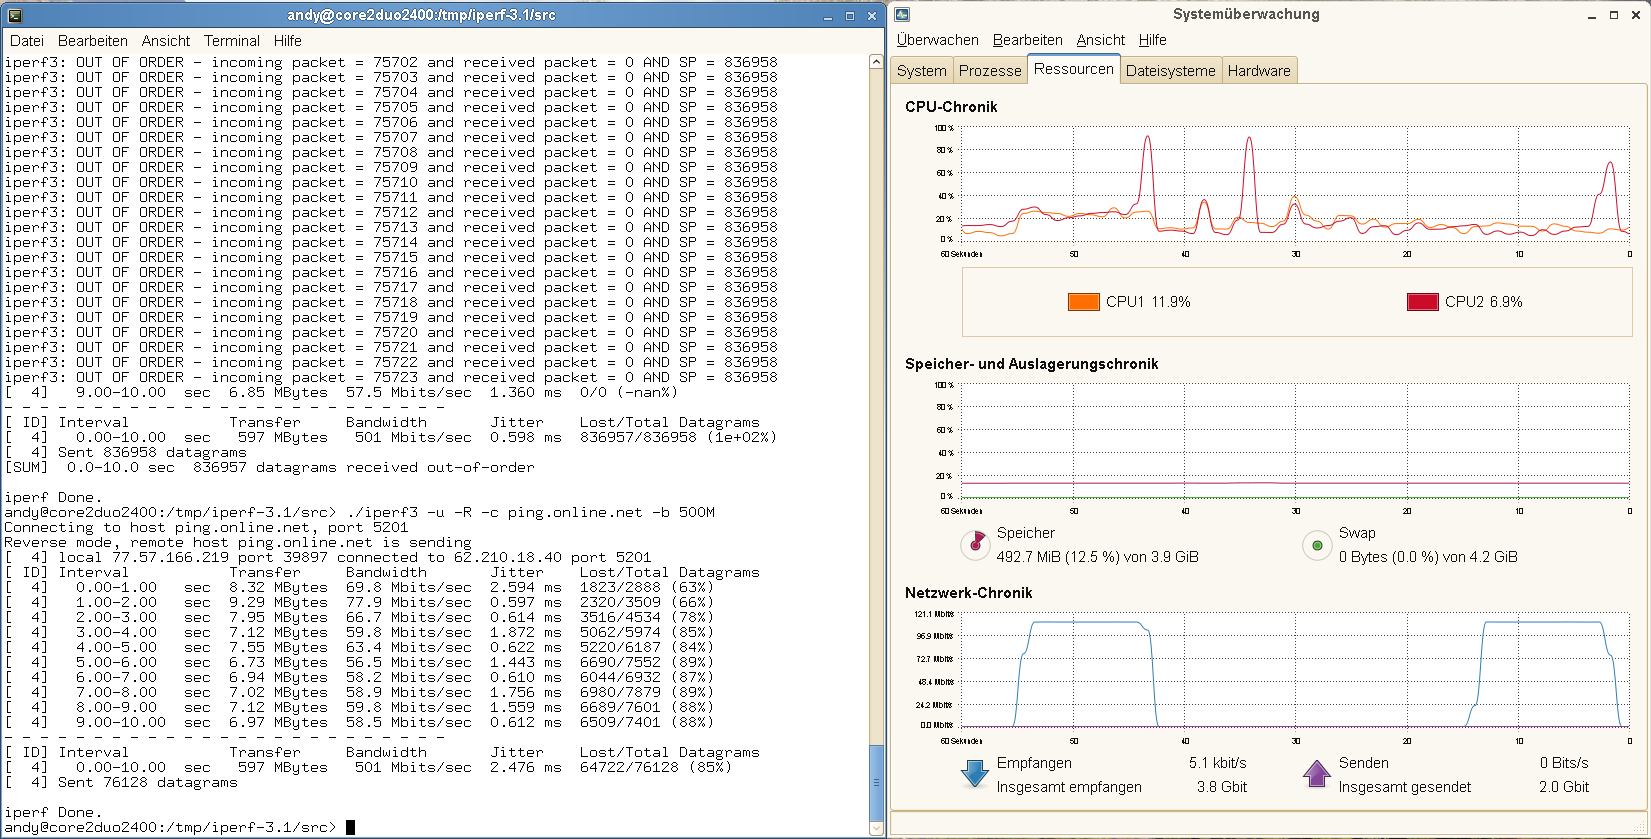1651x839 pixels.
Task: Click the 0 Bits/s send rate
Action: point(1564,763)
